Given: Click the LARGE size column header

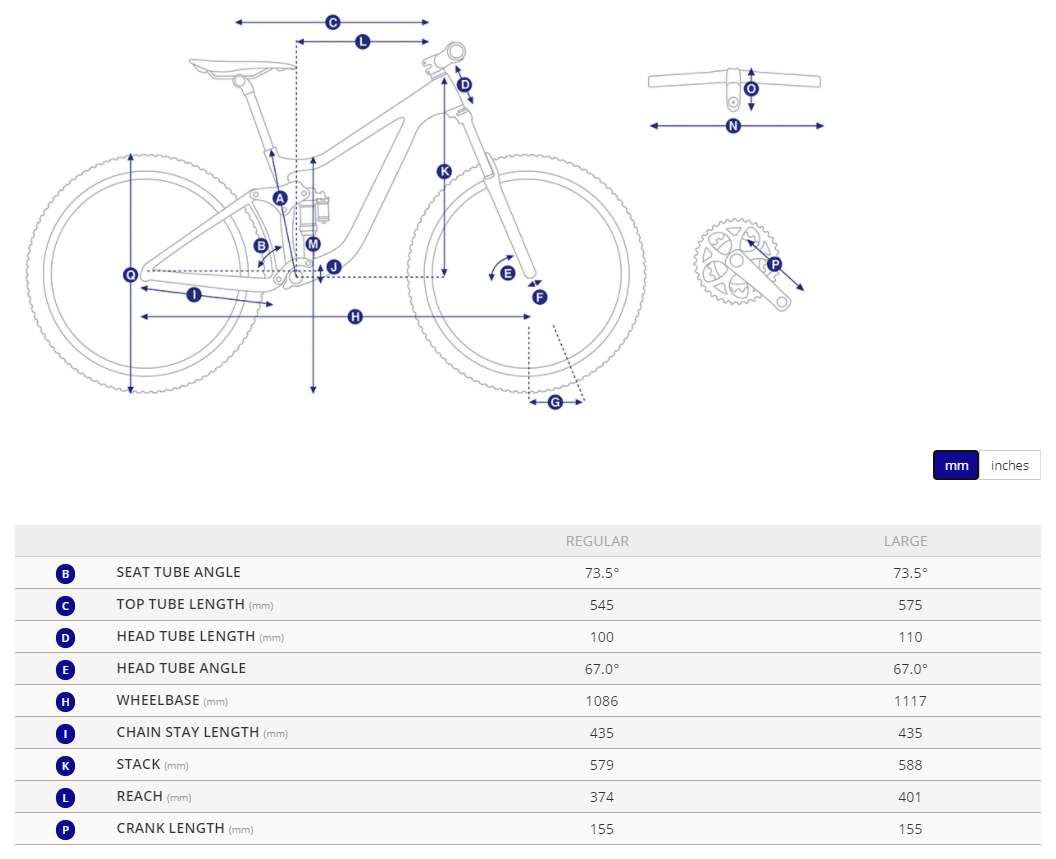Looking at the screenshot, I should (x=905, y=541).
